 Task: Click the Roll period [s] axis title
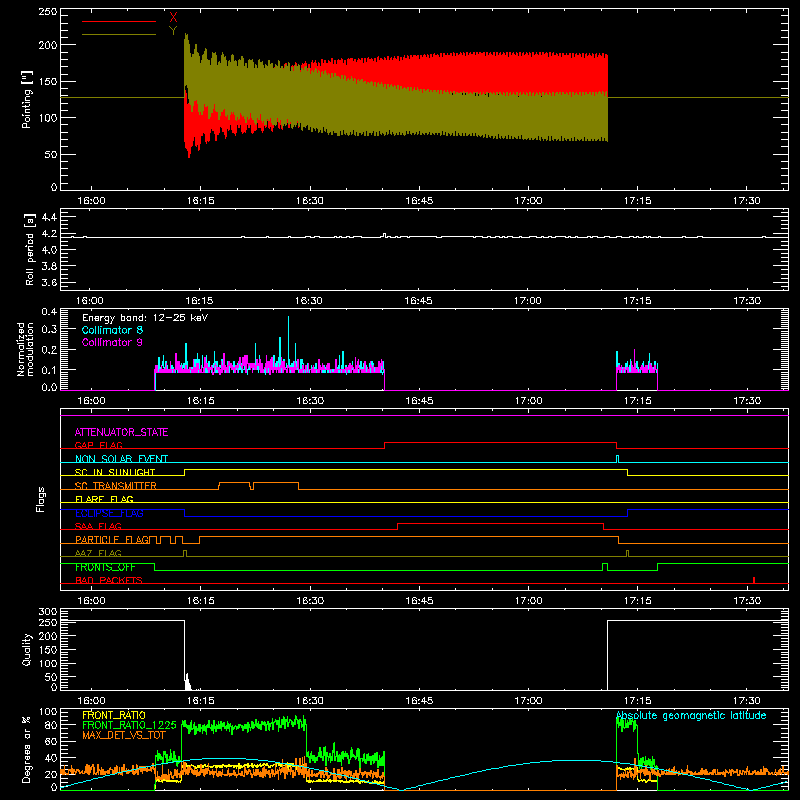(29, 249)
